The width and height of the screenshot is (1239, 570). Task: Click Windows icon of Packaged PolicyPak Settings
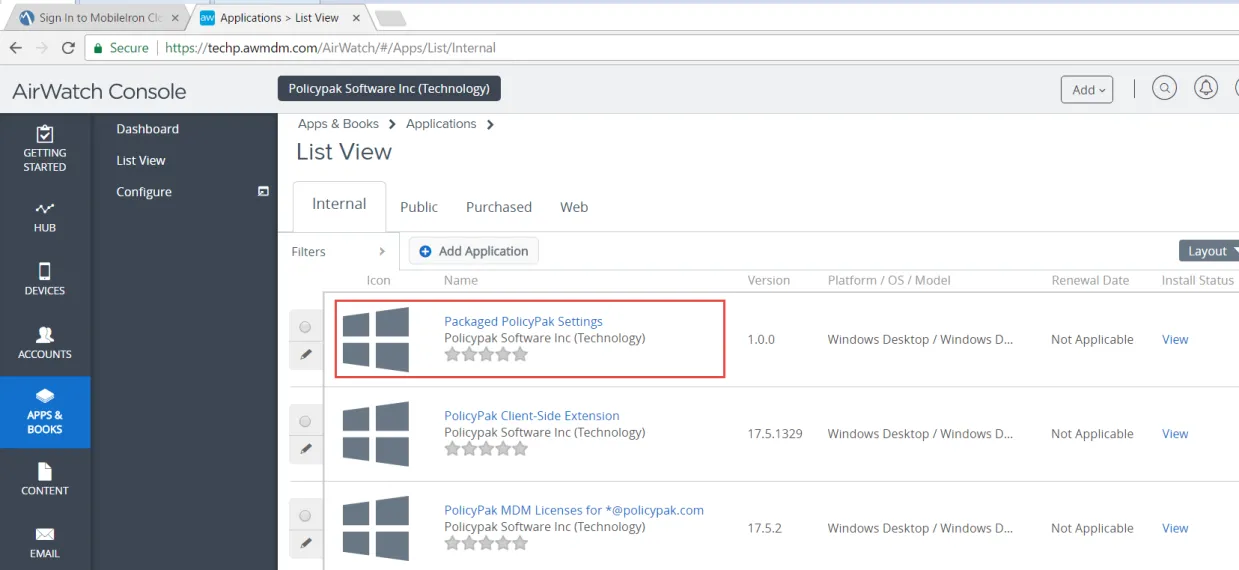click(x=376, y=340)
